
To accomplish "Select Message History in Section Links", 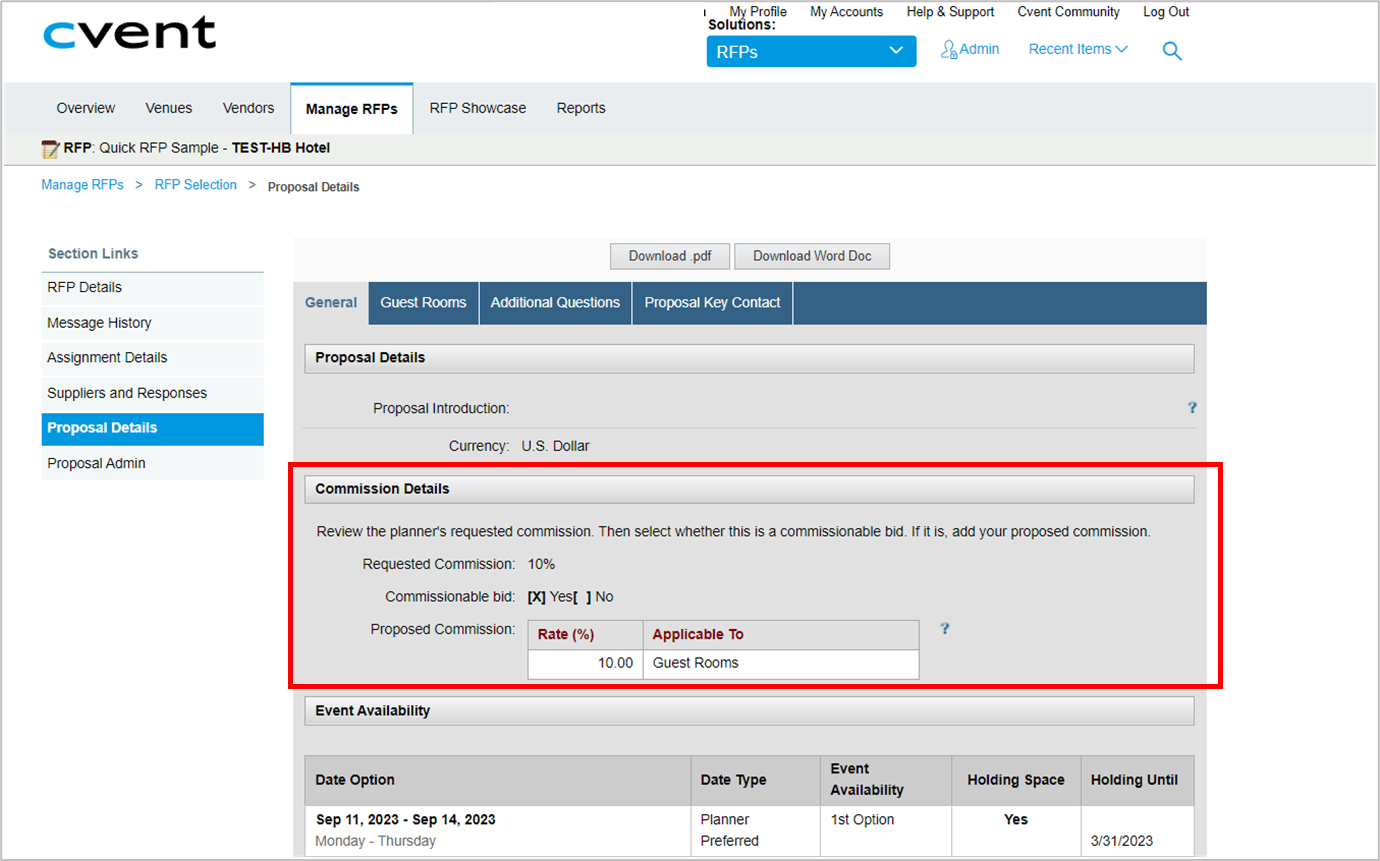I will (99, 323).
